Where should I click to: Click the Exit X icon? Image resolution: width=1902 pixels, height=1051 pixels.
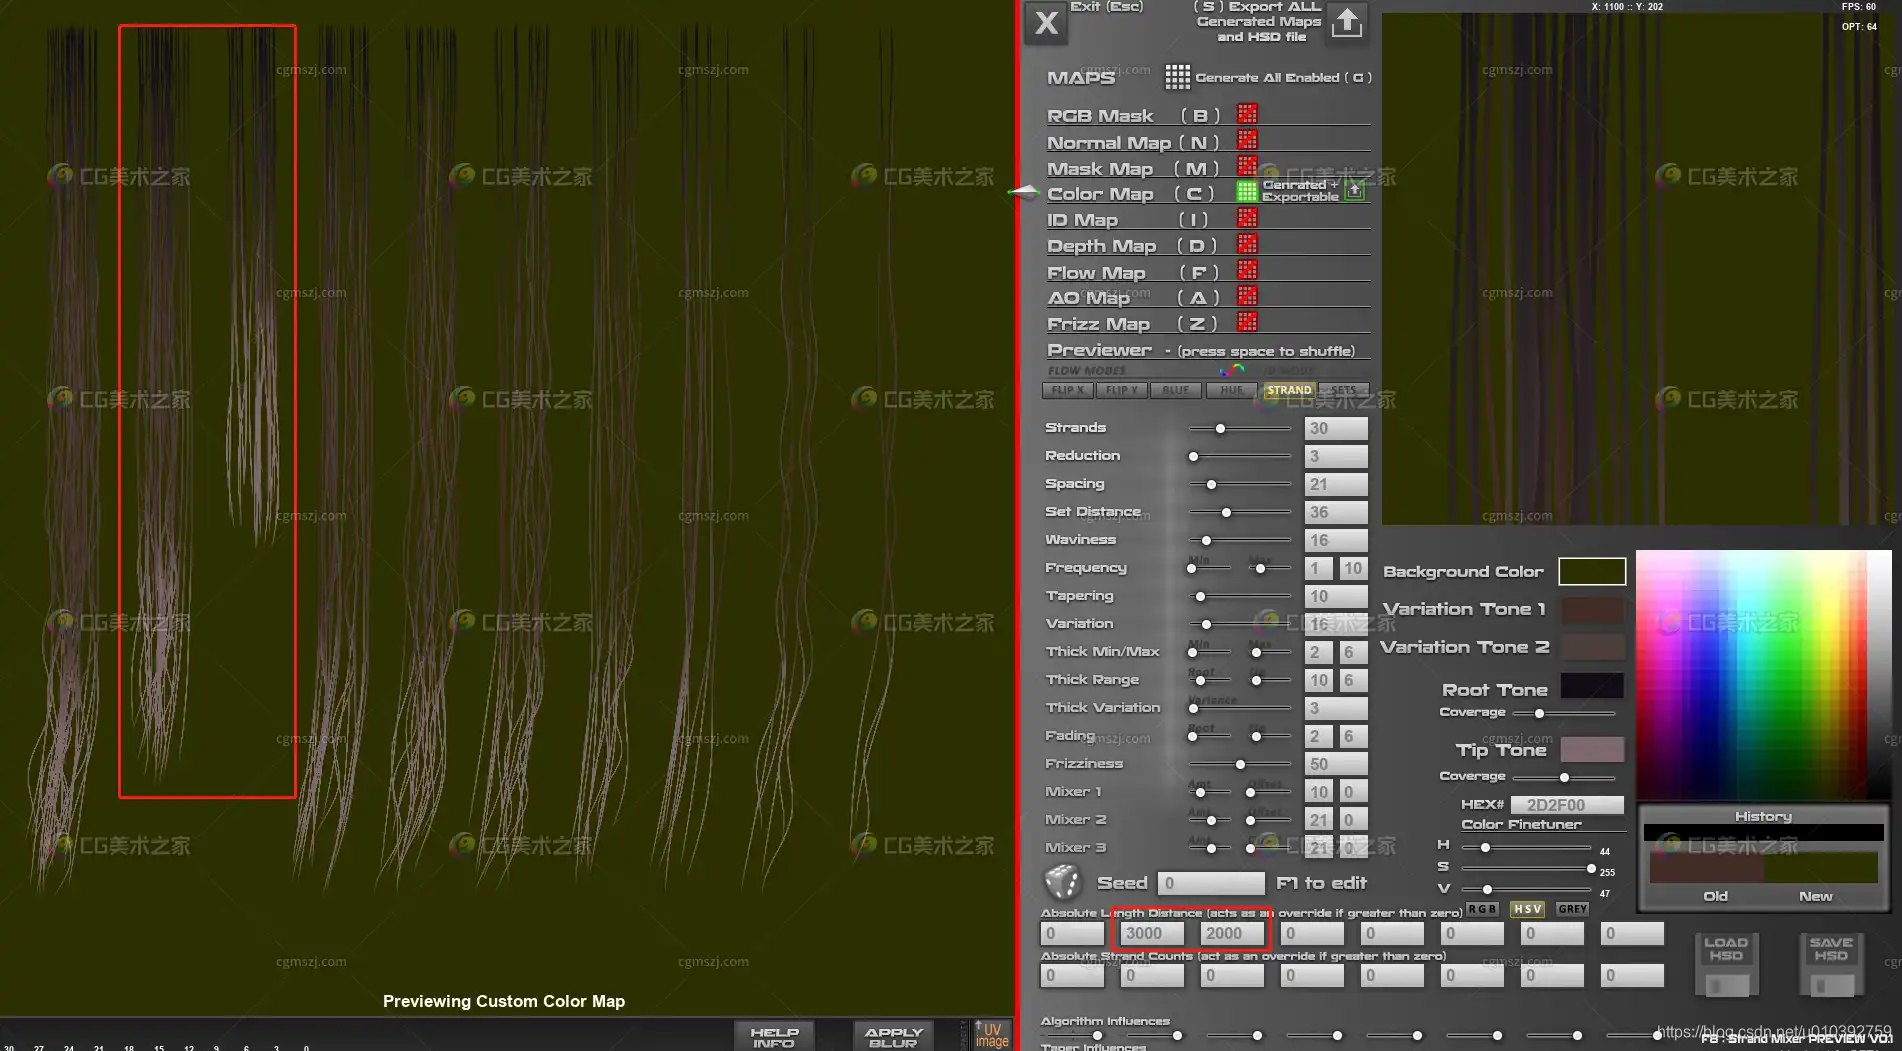click(1046, 23)
